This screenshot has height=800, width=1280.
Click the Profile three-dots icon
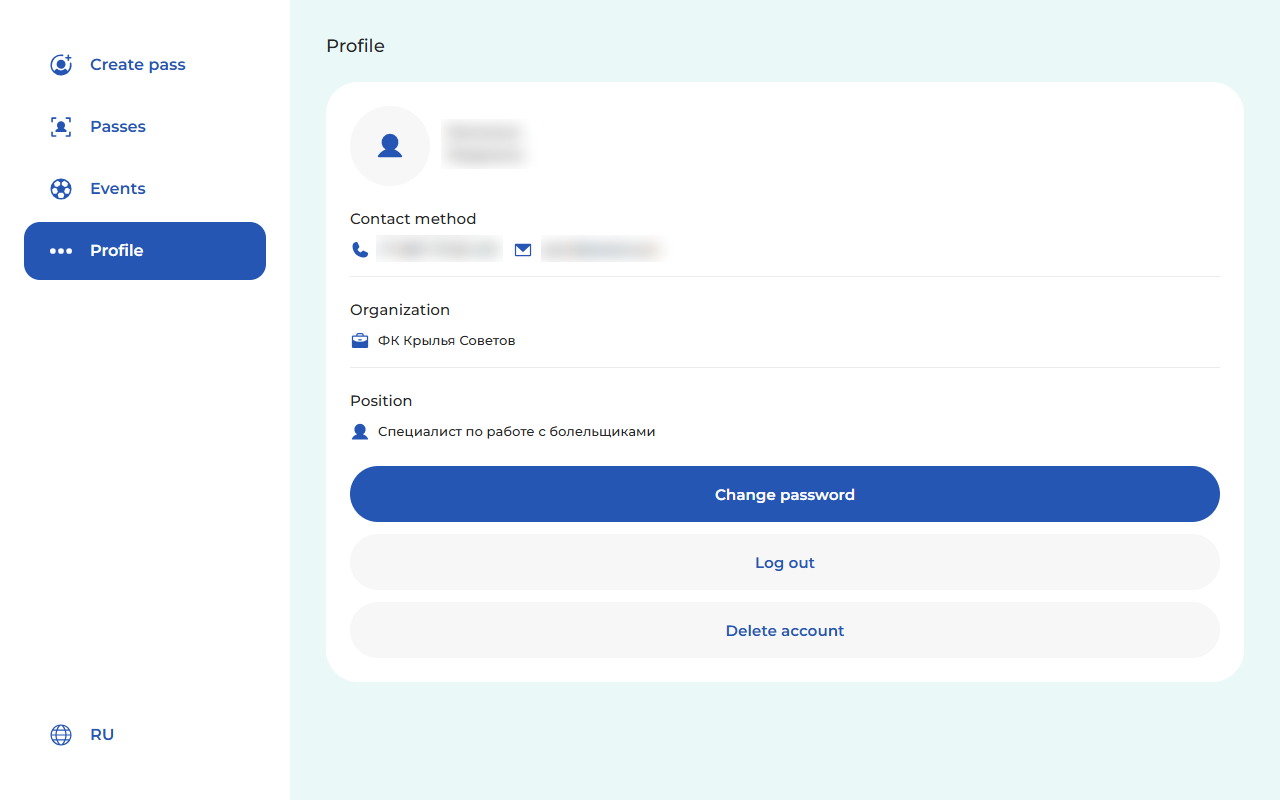tap(61, 251)
